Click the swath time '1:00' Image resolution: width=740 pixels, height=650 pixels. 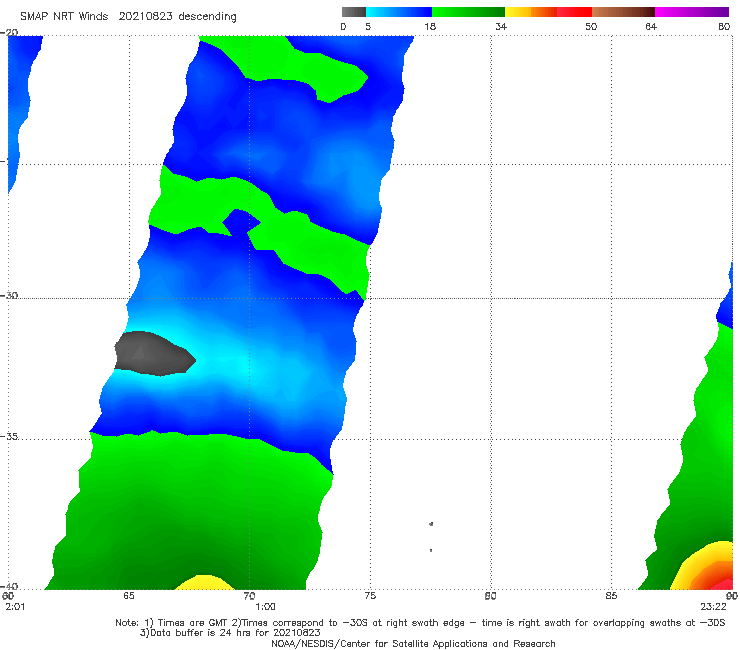(x=265, y=607)
